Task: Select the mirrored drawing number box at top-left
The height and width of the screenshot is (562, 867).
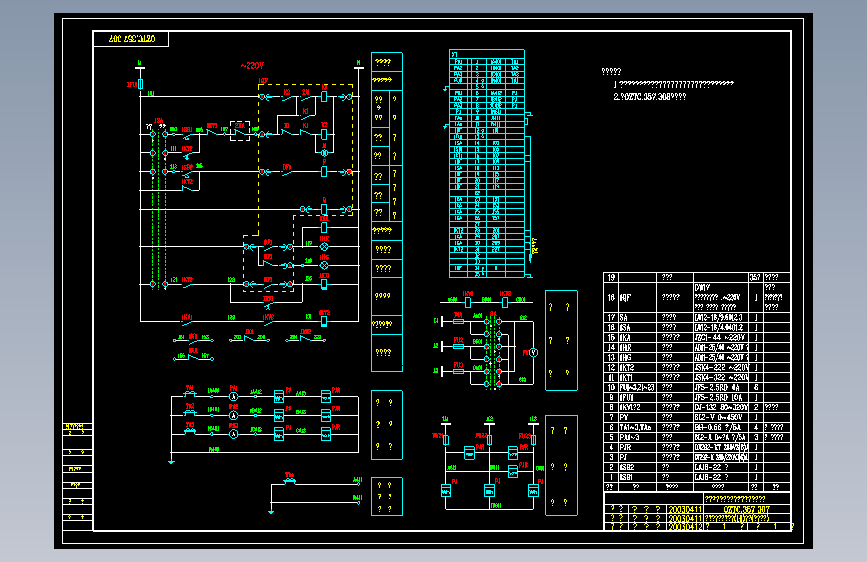Action: tap(131, 39)
